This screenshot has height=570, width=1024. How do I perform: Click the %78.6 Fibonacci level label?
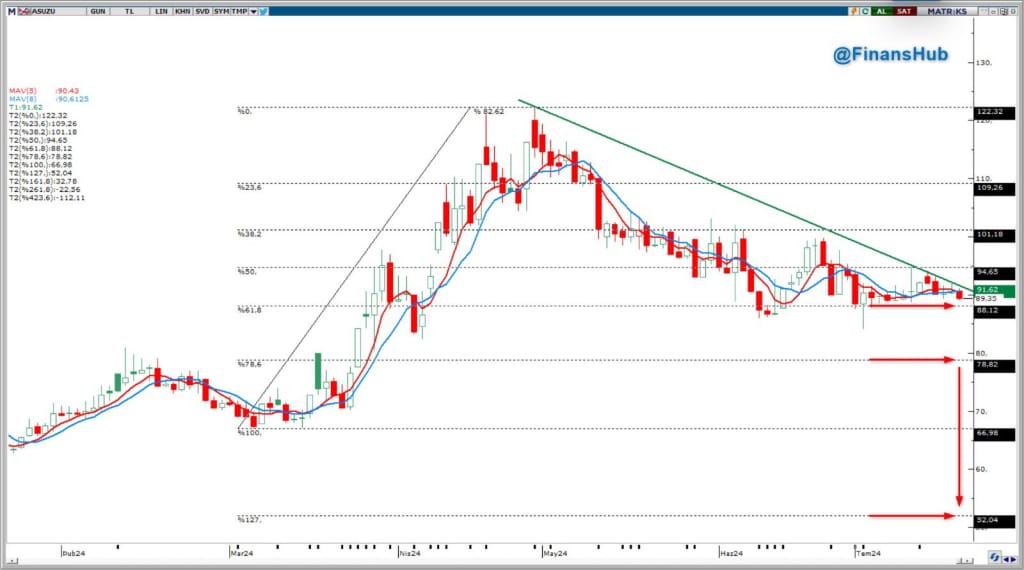pyautogui.click(x=250, y=364)
